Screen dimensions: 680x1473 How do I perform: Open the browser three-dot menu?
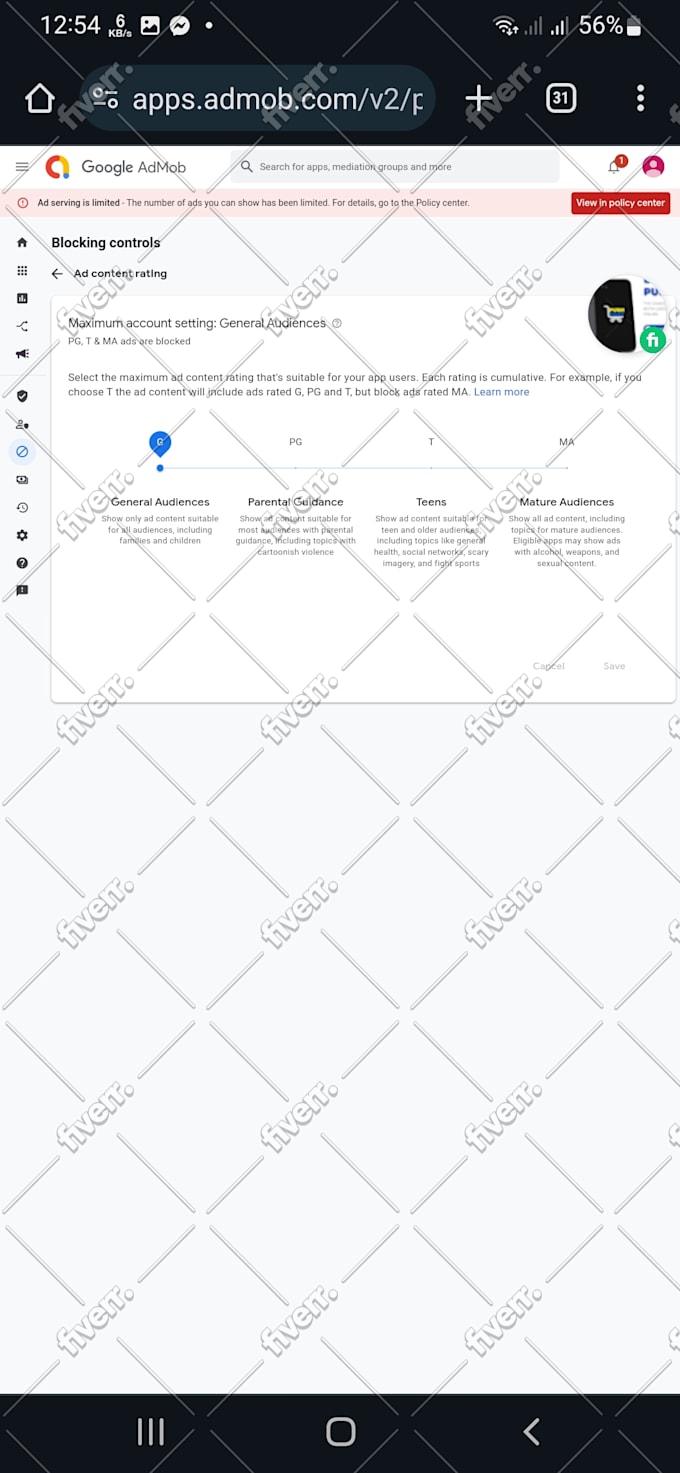coord(640,98)
